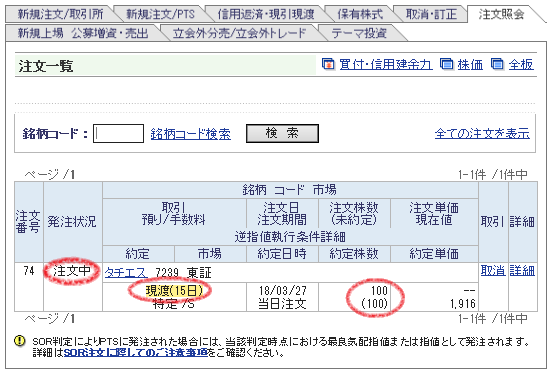Click the 注文中 status text

point(72,271)
